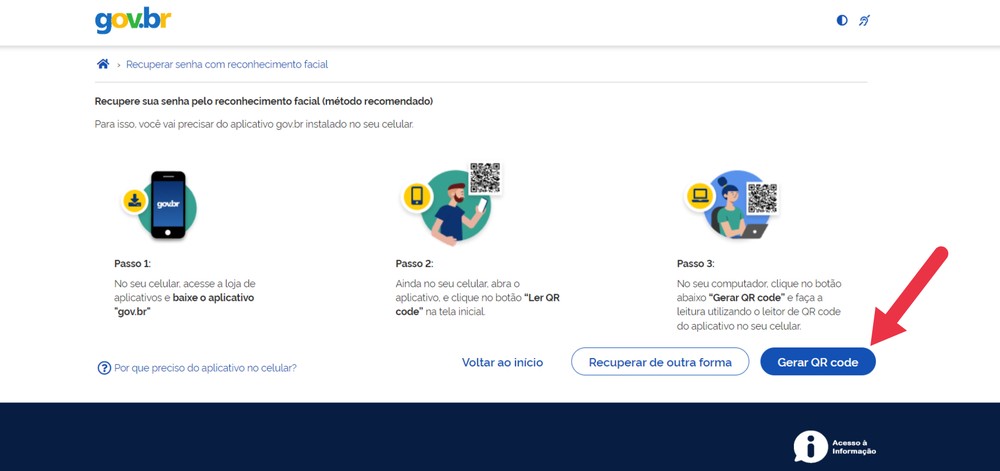Click 'Voltar ao início' link
Viewport: 1000px width, 471px height.
503,362
